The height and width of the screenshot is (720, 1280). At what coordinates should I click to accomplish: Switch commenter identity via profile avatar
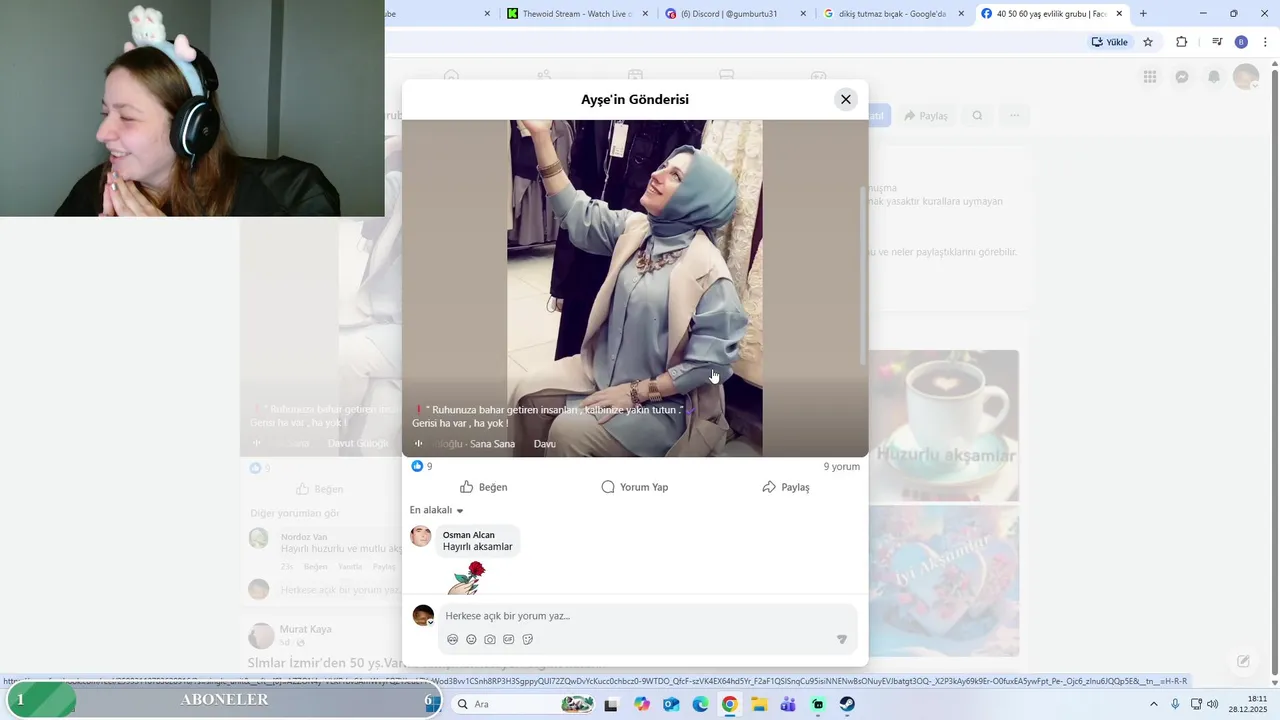point(423,616)
